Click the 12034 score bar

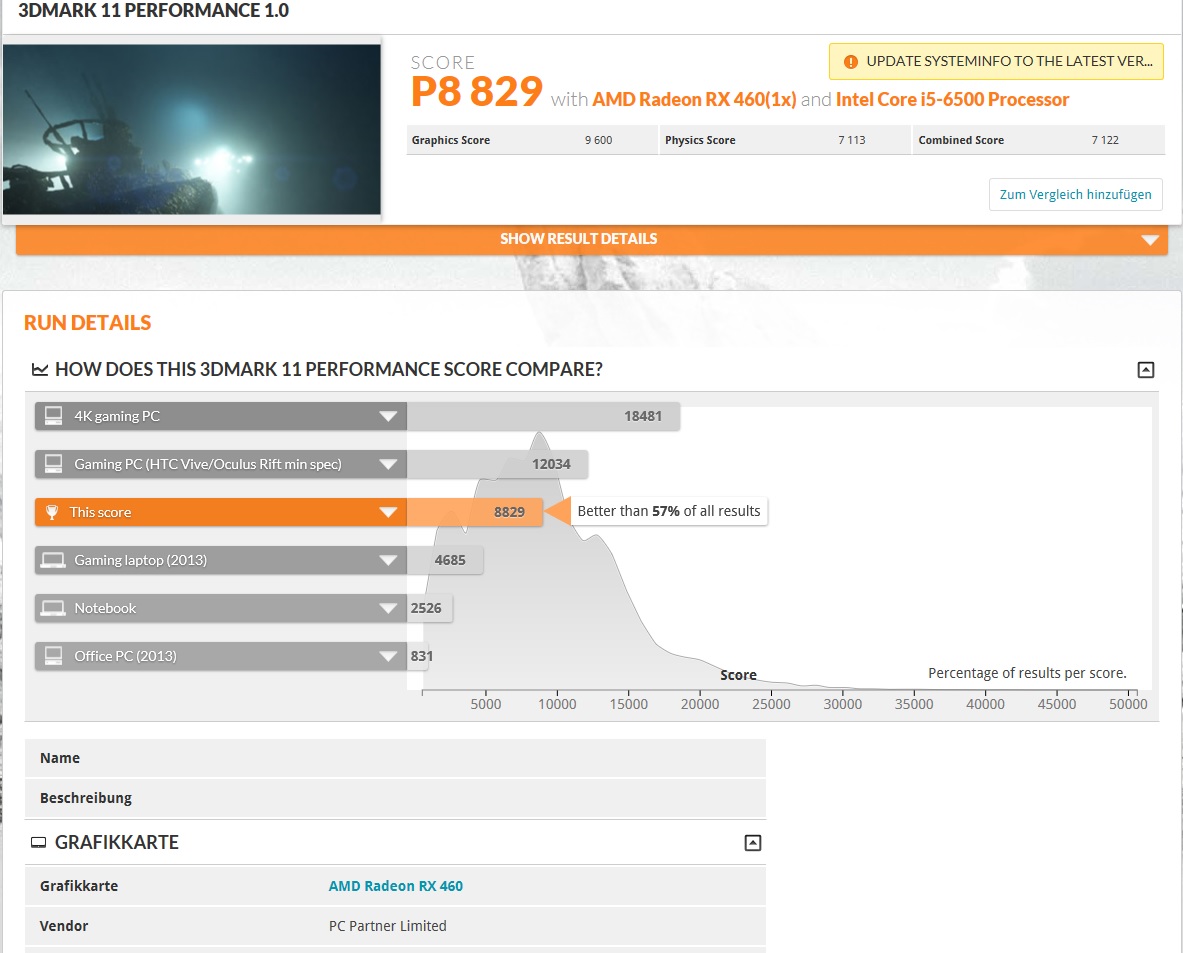tap(497, 464)
